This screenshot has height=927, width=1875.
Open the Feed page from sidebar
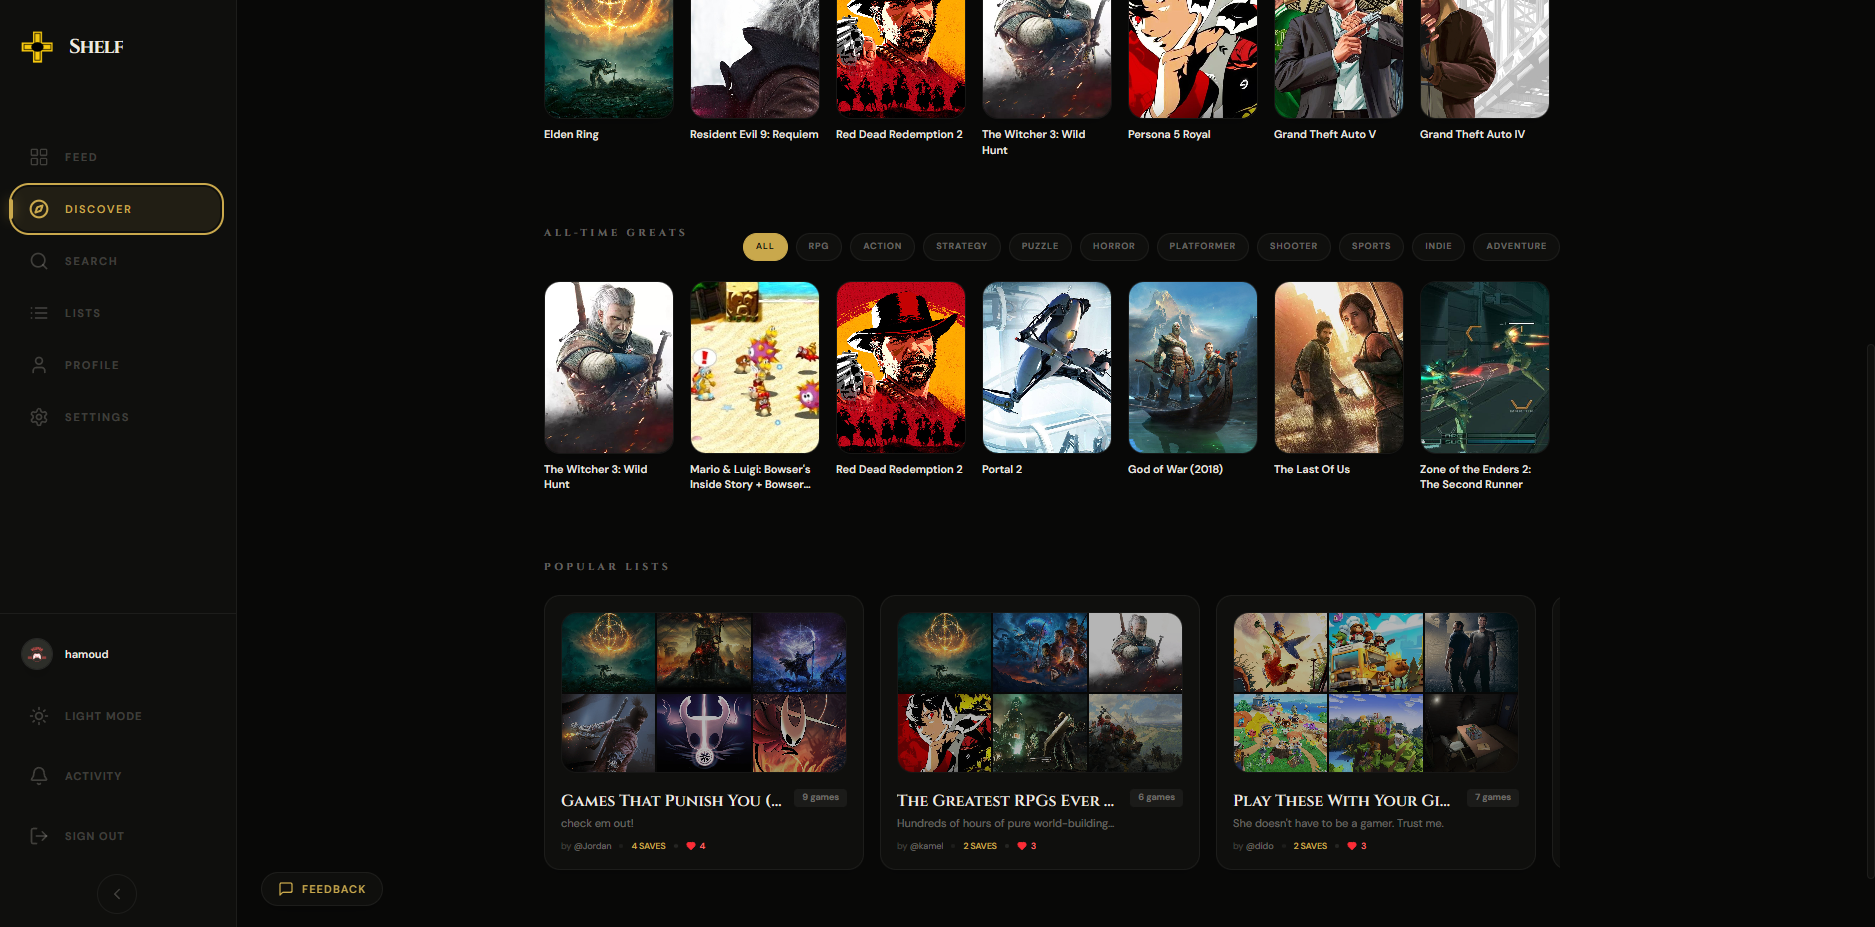click(117, 157)
